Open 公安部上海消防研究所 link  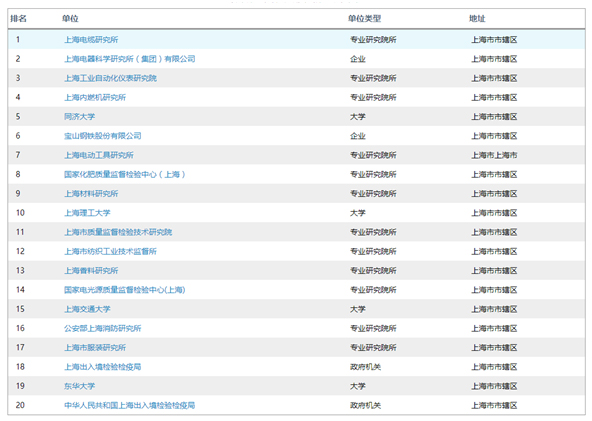pyautogui.click(x=103, y=328)
